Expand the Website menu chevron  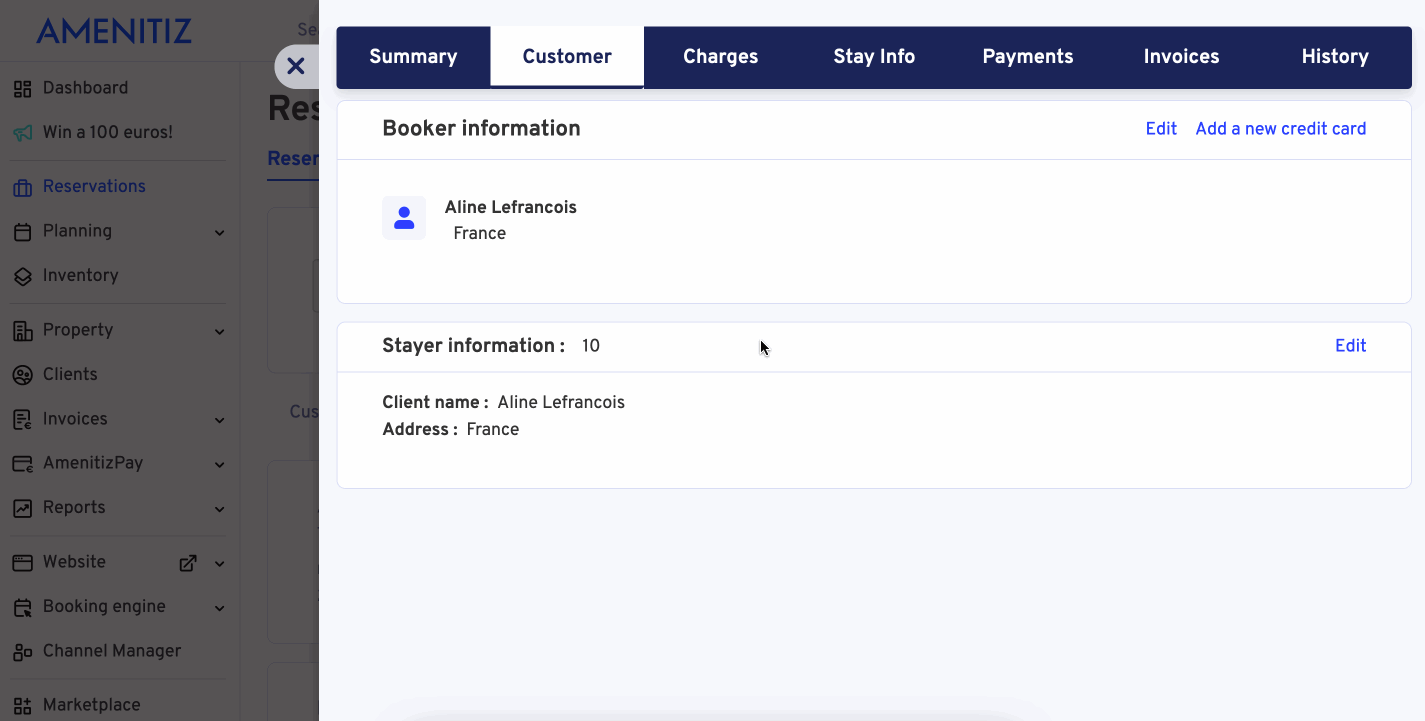219,564
